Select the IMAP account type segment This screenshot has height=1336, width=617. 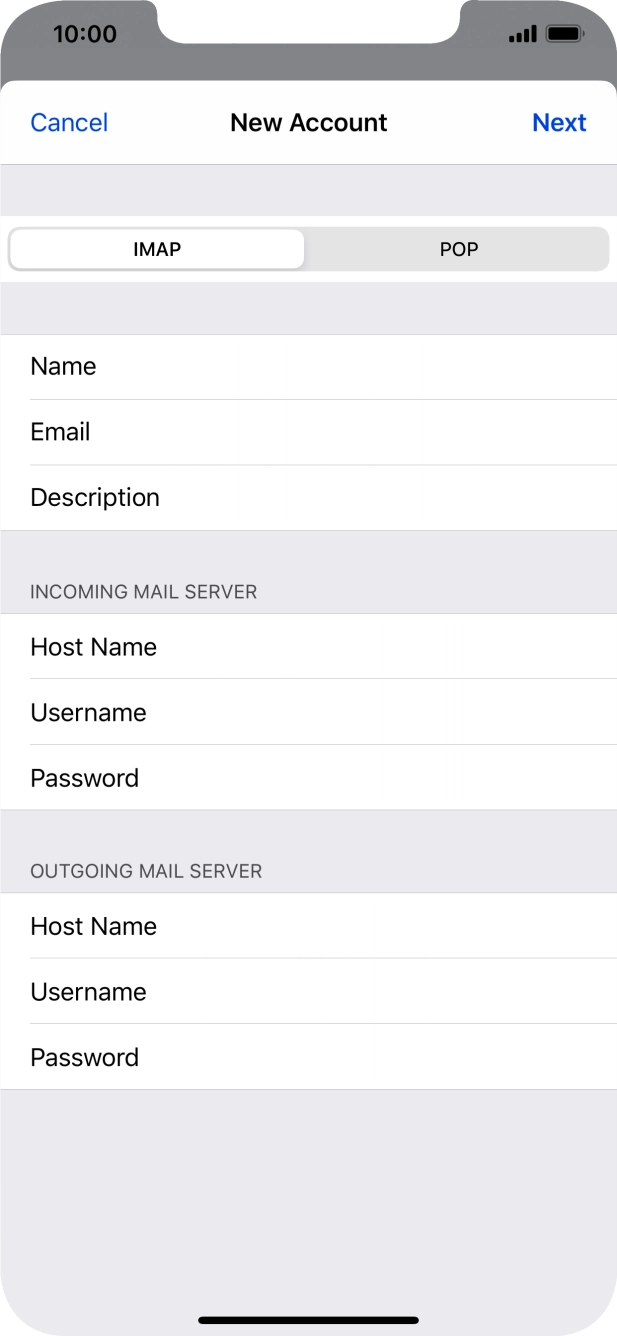pyautogui.click(x=157, y=249)
